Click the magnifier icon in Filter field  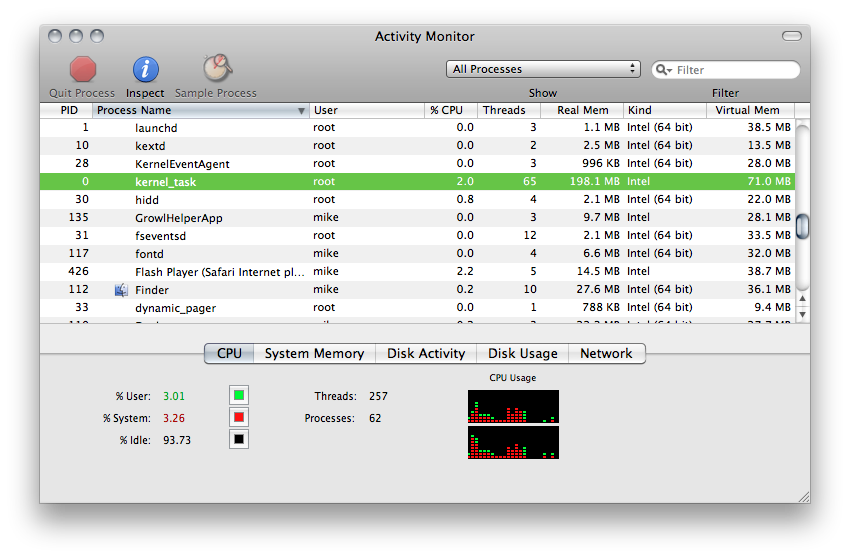click(664, 69)
